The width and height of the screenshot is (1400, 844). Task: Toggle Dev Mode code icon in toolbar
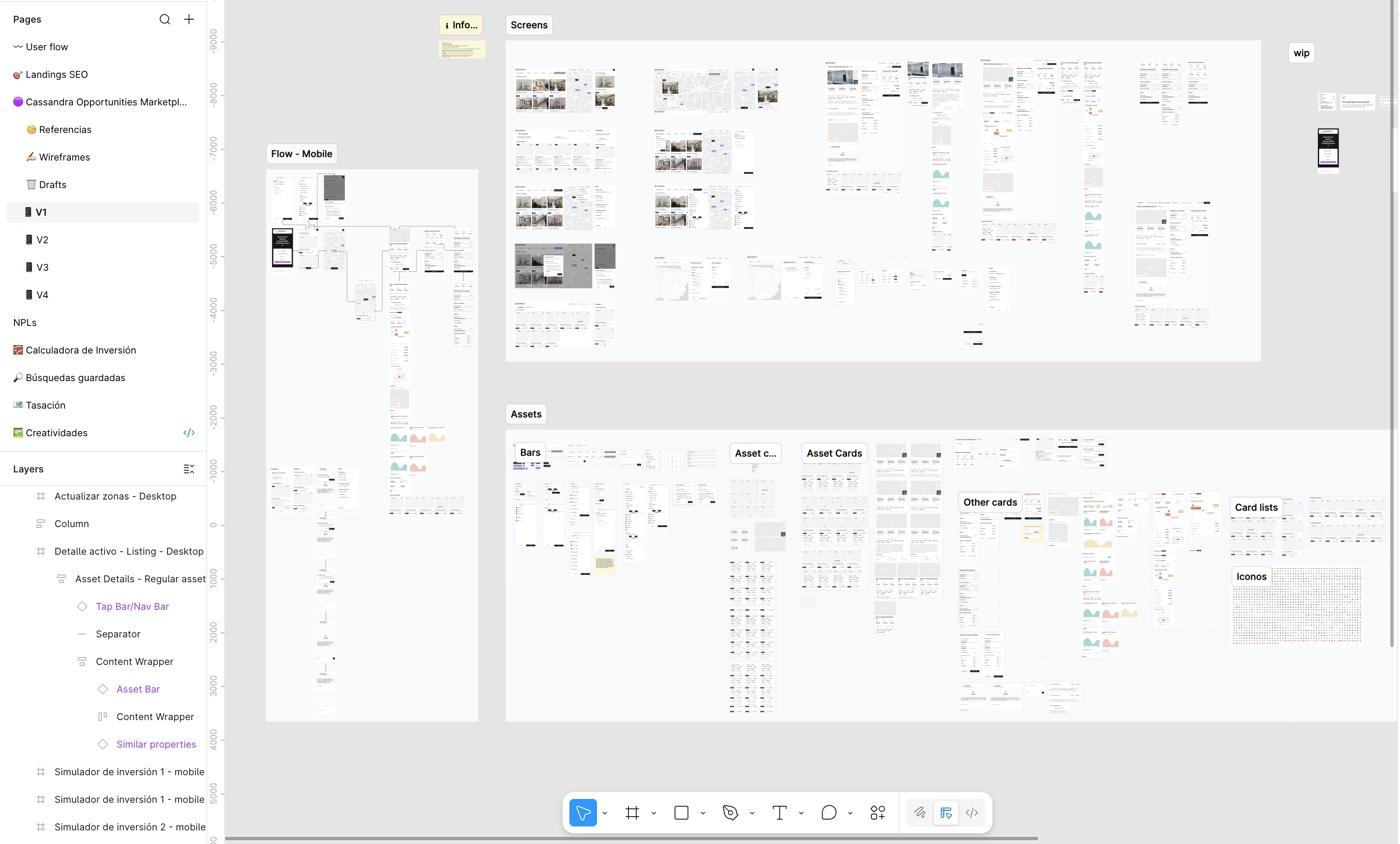pos(971,813)
